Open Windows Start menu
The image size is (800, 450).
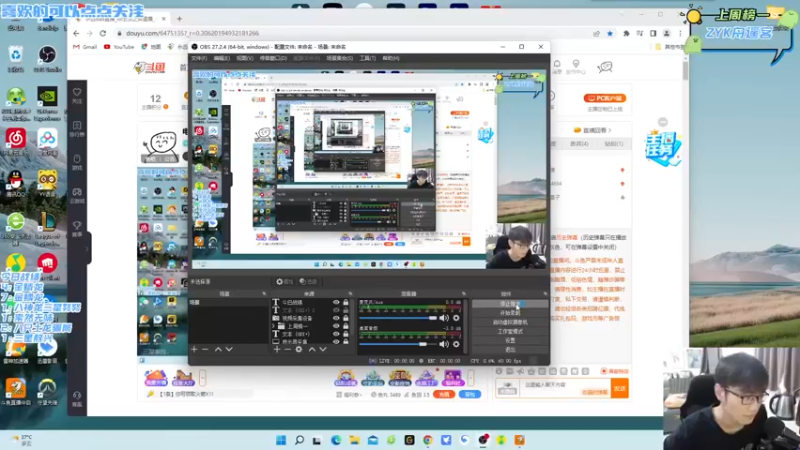(x=281, y=440)
